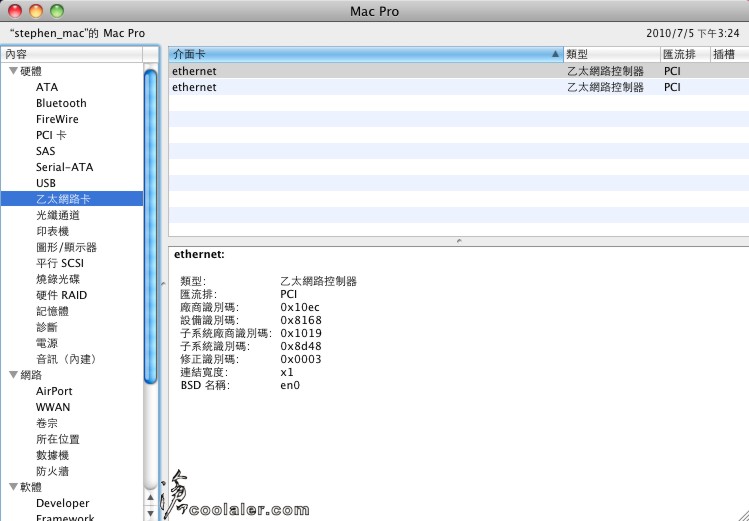Select Developer under software

click(x=63, y=503)
